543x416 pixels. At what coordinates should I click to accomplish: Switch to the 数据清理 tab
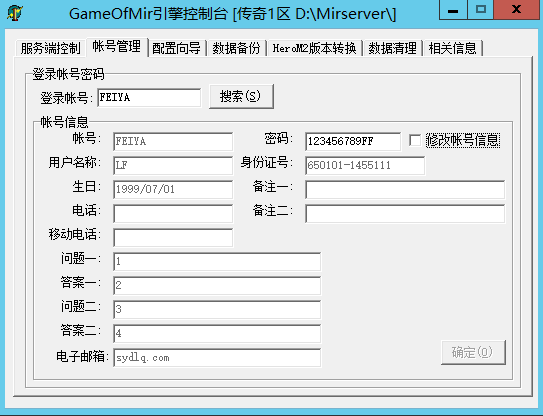pyautogui.click(x=392, y=48)
